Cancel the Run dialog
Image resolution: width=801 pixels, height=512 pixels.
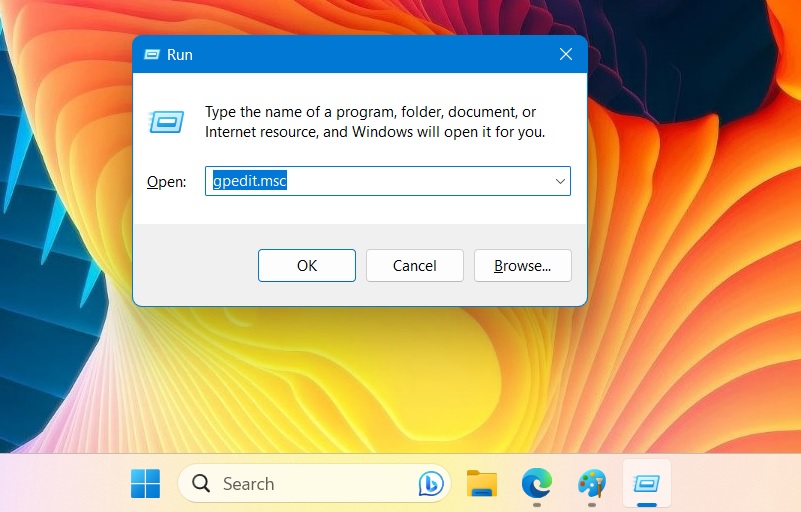(x=414, y=266)
